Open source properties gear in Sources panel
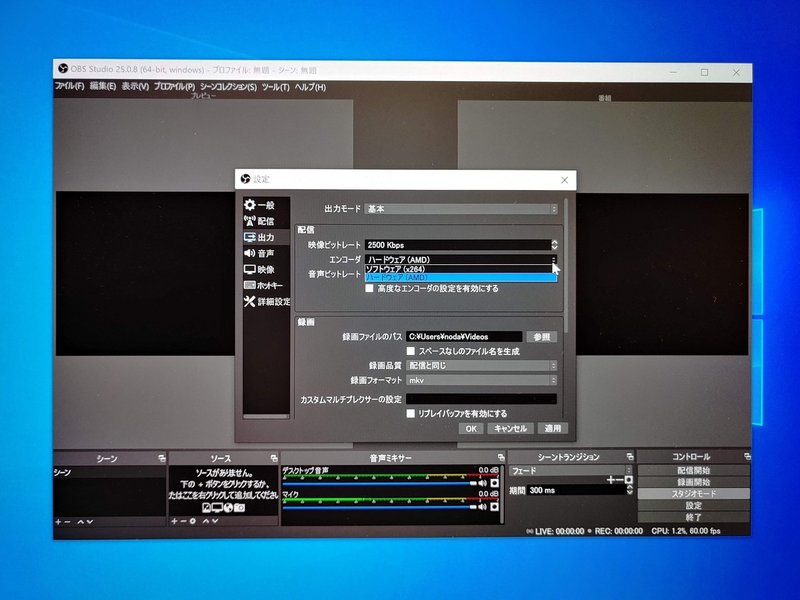800x600 pixels. (192, 521)
